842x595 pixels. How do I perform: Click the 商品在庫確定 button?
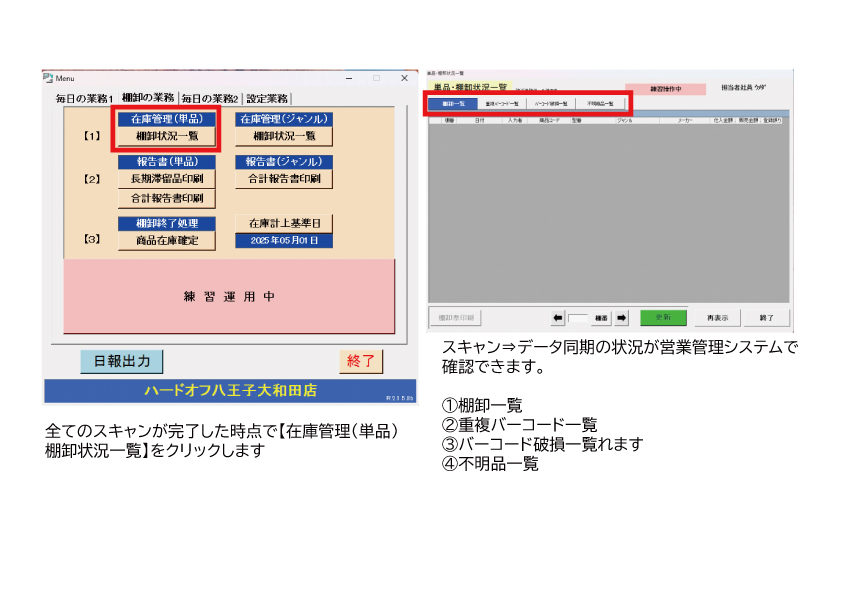coord(167,240)
